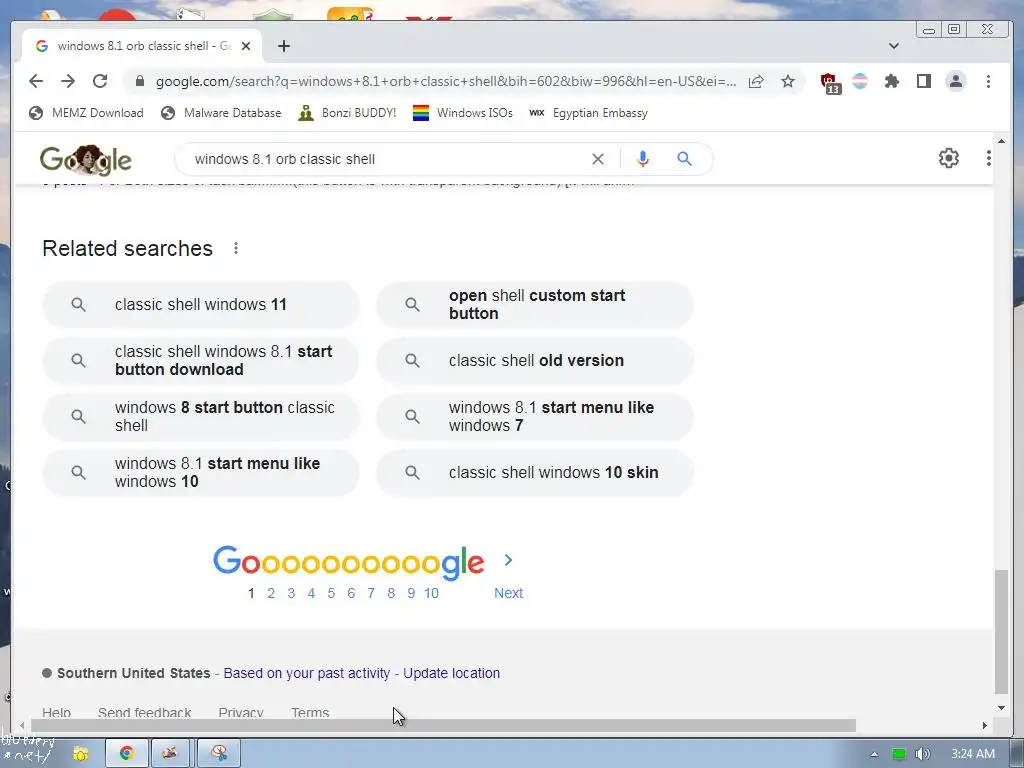Start voice search with microphone
Viewport: 1024px width, 768px height.
(x=643, y=159)
